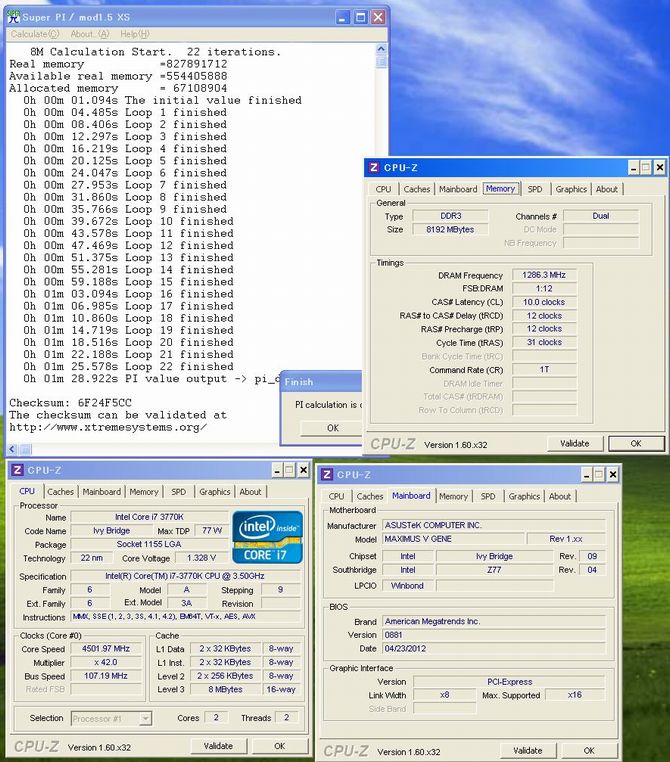The height and width of the screenshot is (762, 670).
Task: Open About tab in CPU window
Action: (250, 492)
